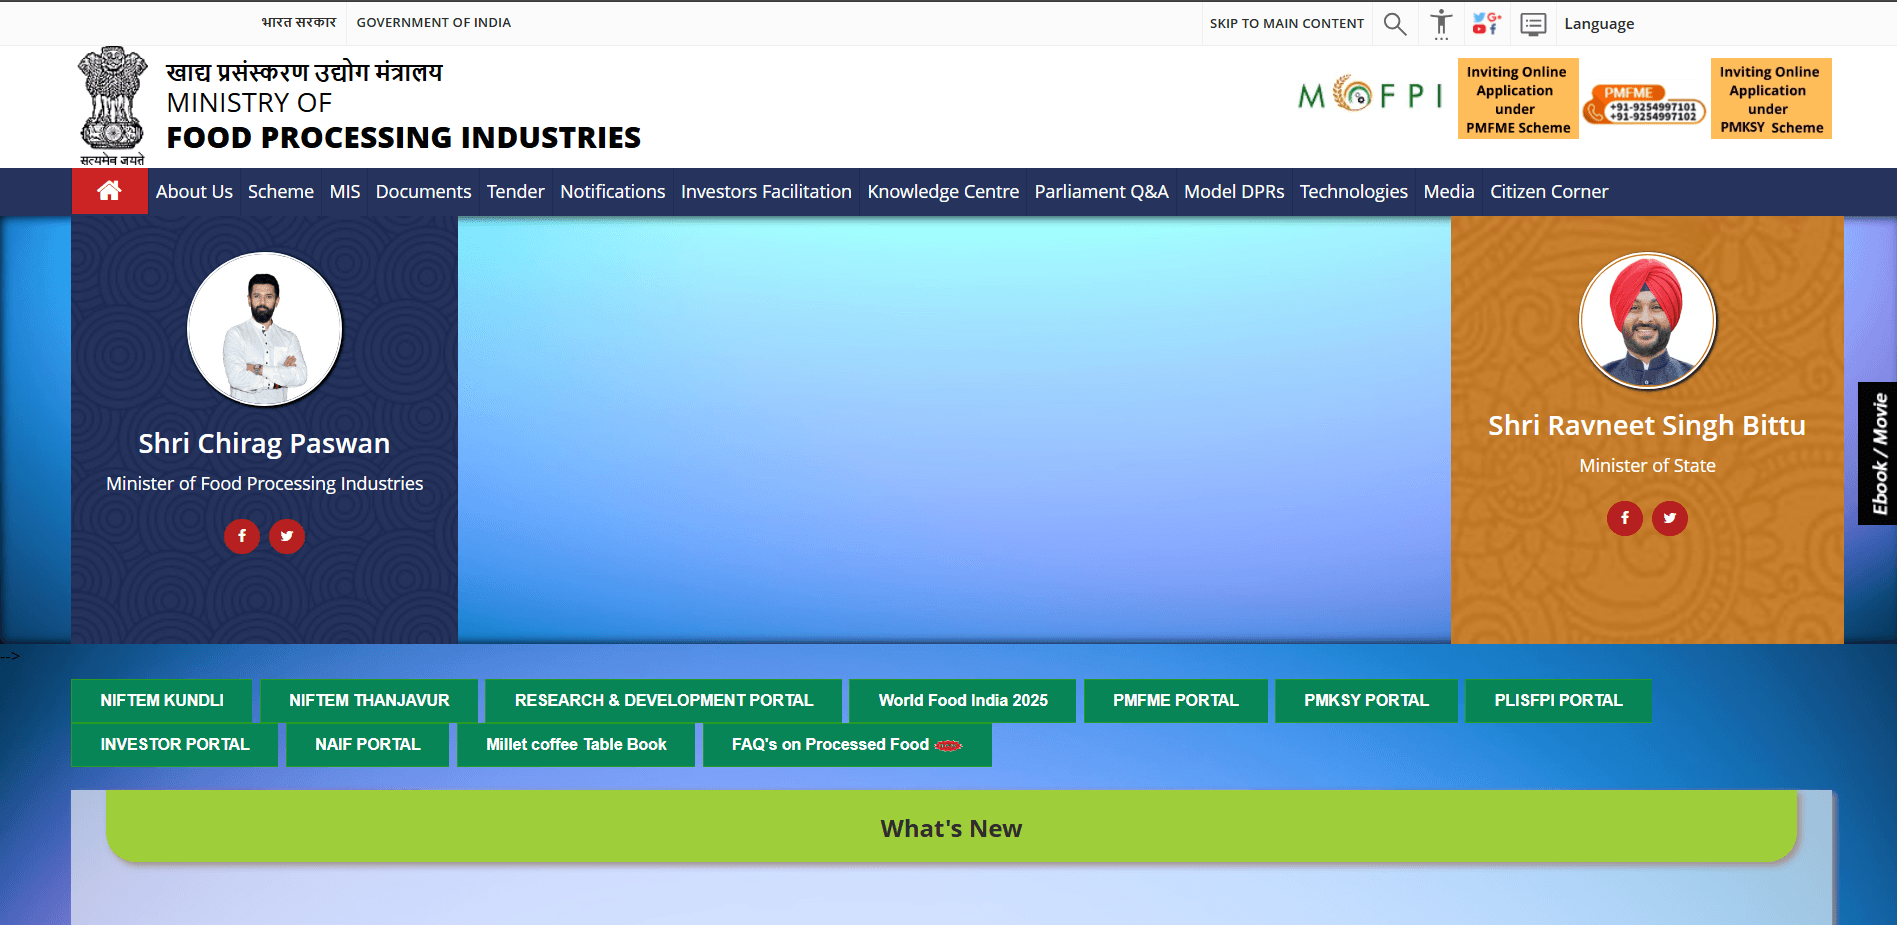Click the Minister of Food Processing Industries label

tap(265, 484)
